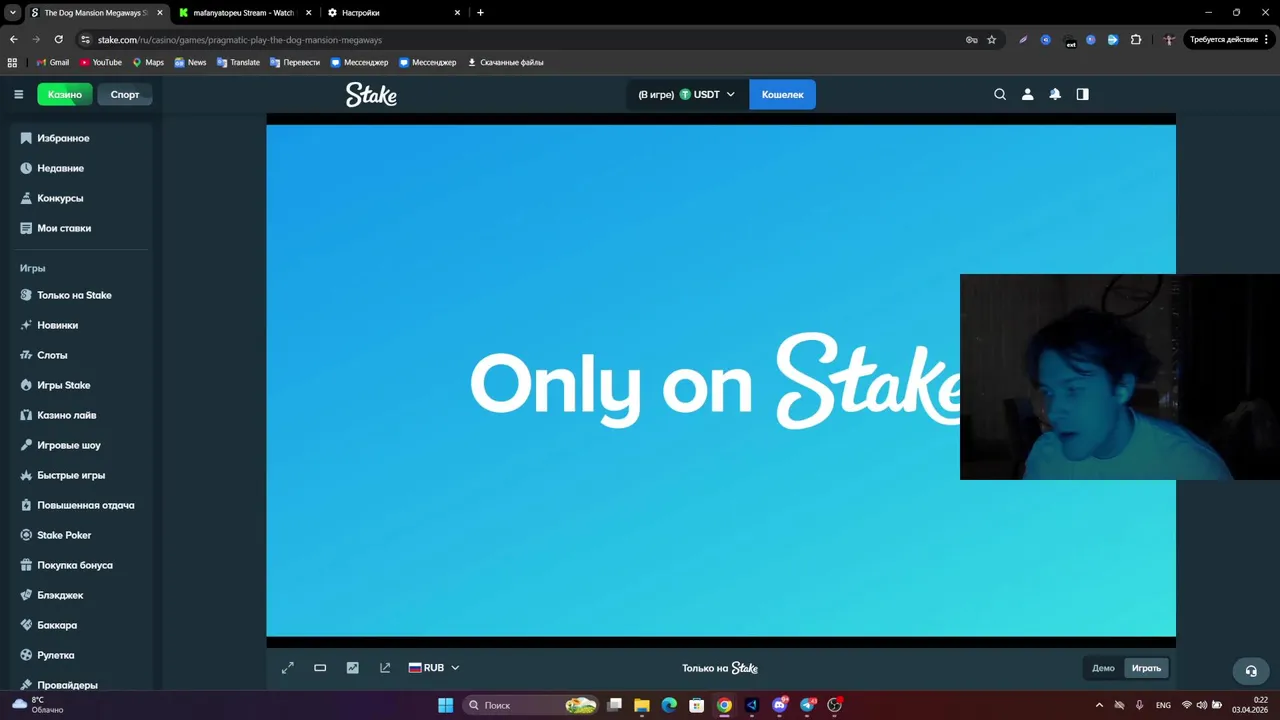Open Chrome three-dot menu
Image resolution: width=1280 pixels, height=720 pixels.
tap(1266, 40)
